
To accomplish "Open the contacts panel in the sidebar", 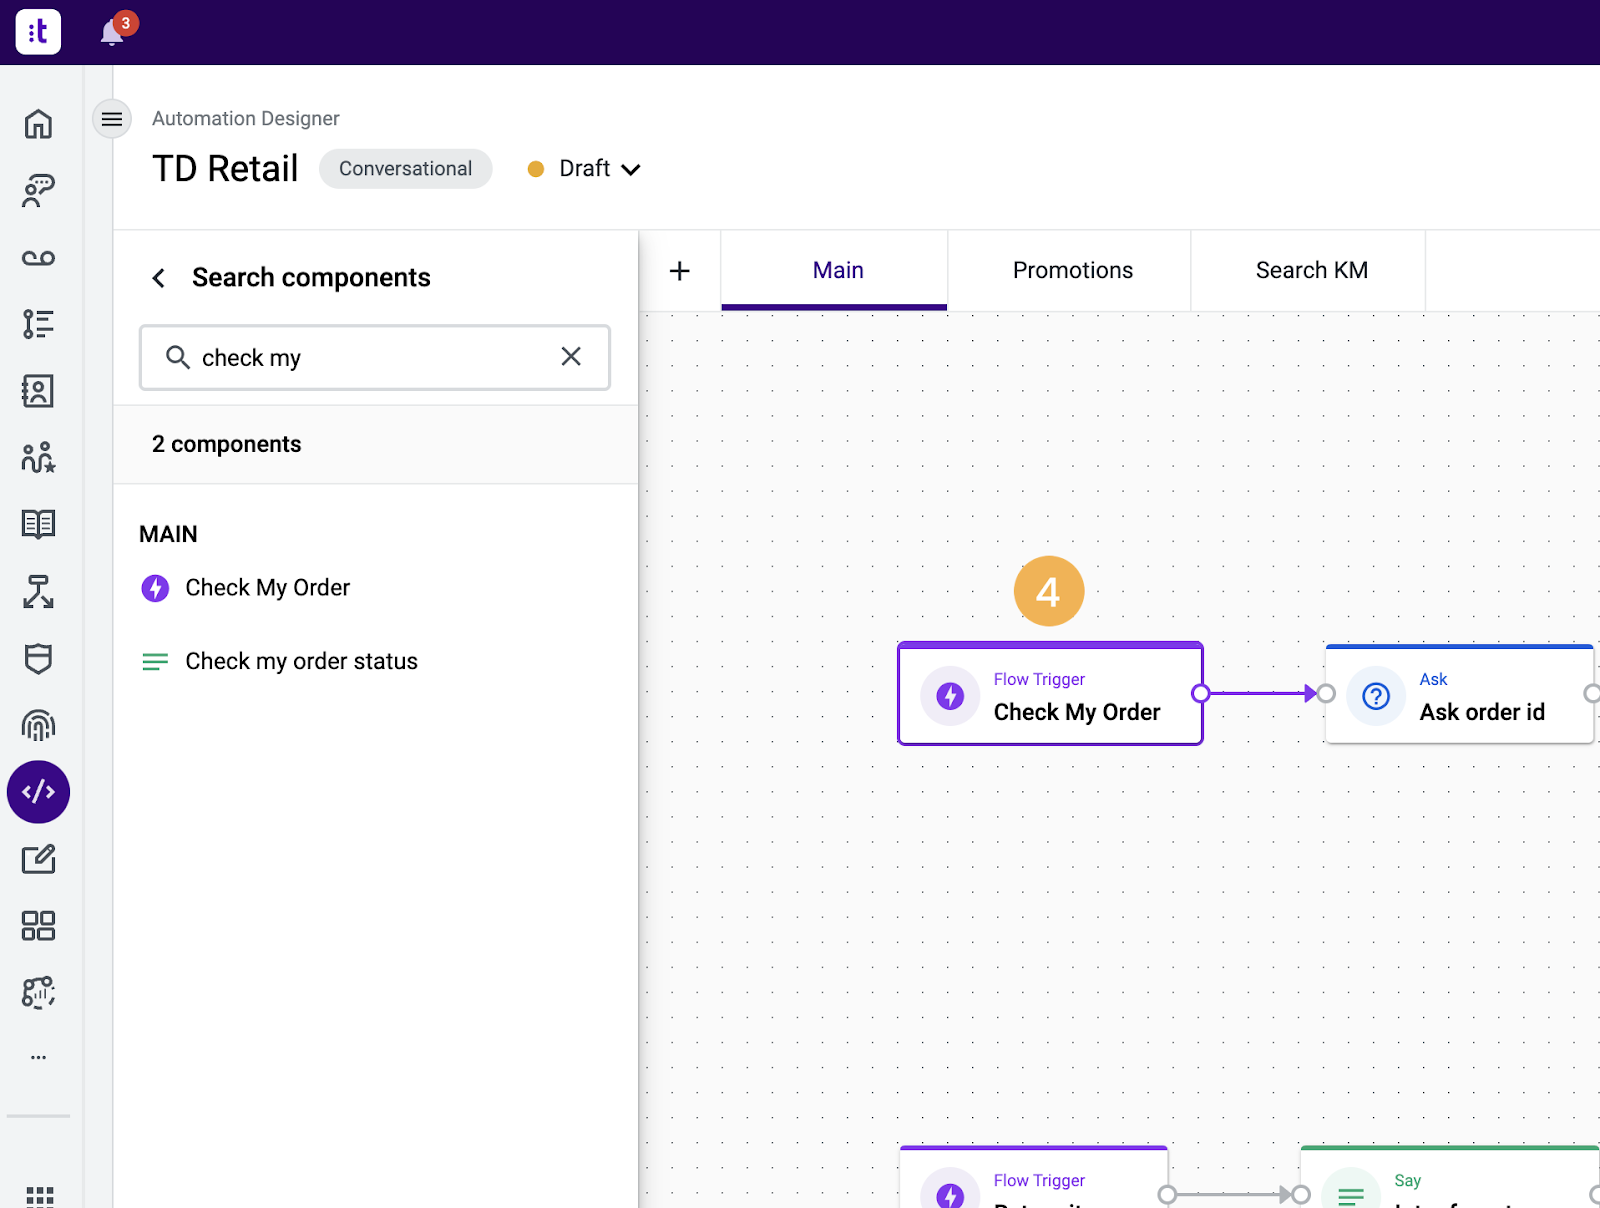I will coord(38,391).
